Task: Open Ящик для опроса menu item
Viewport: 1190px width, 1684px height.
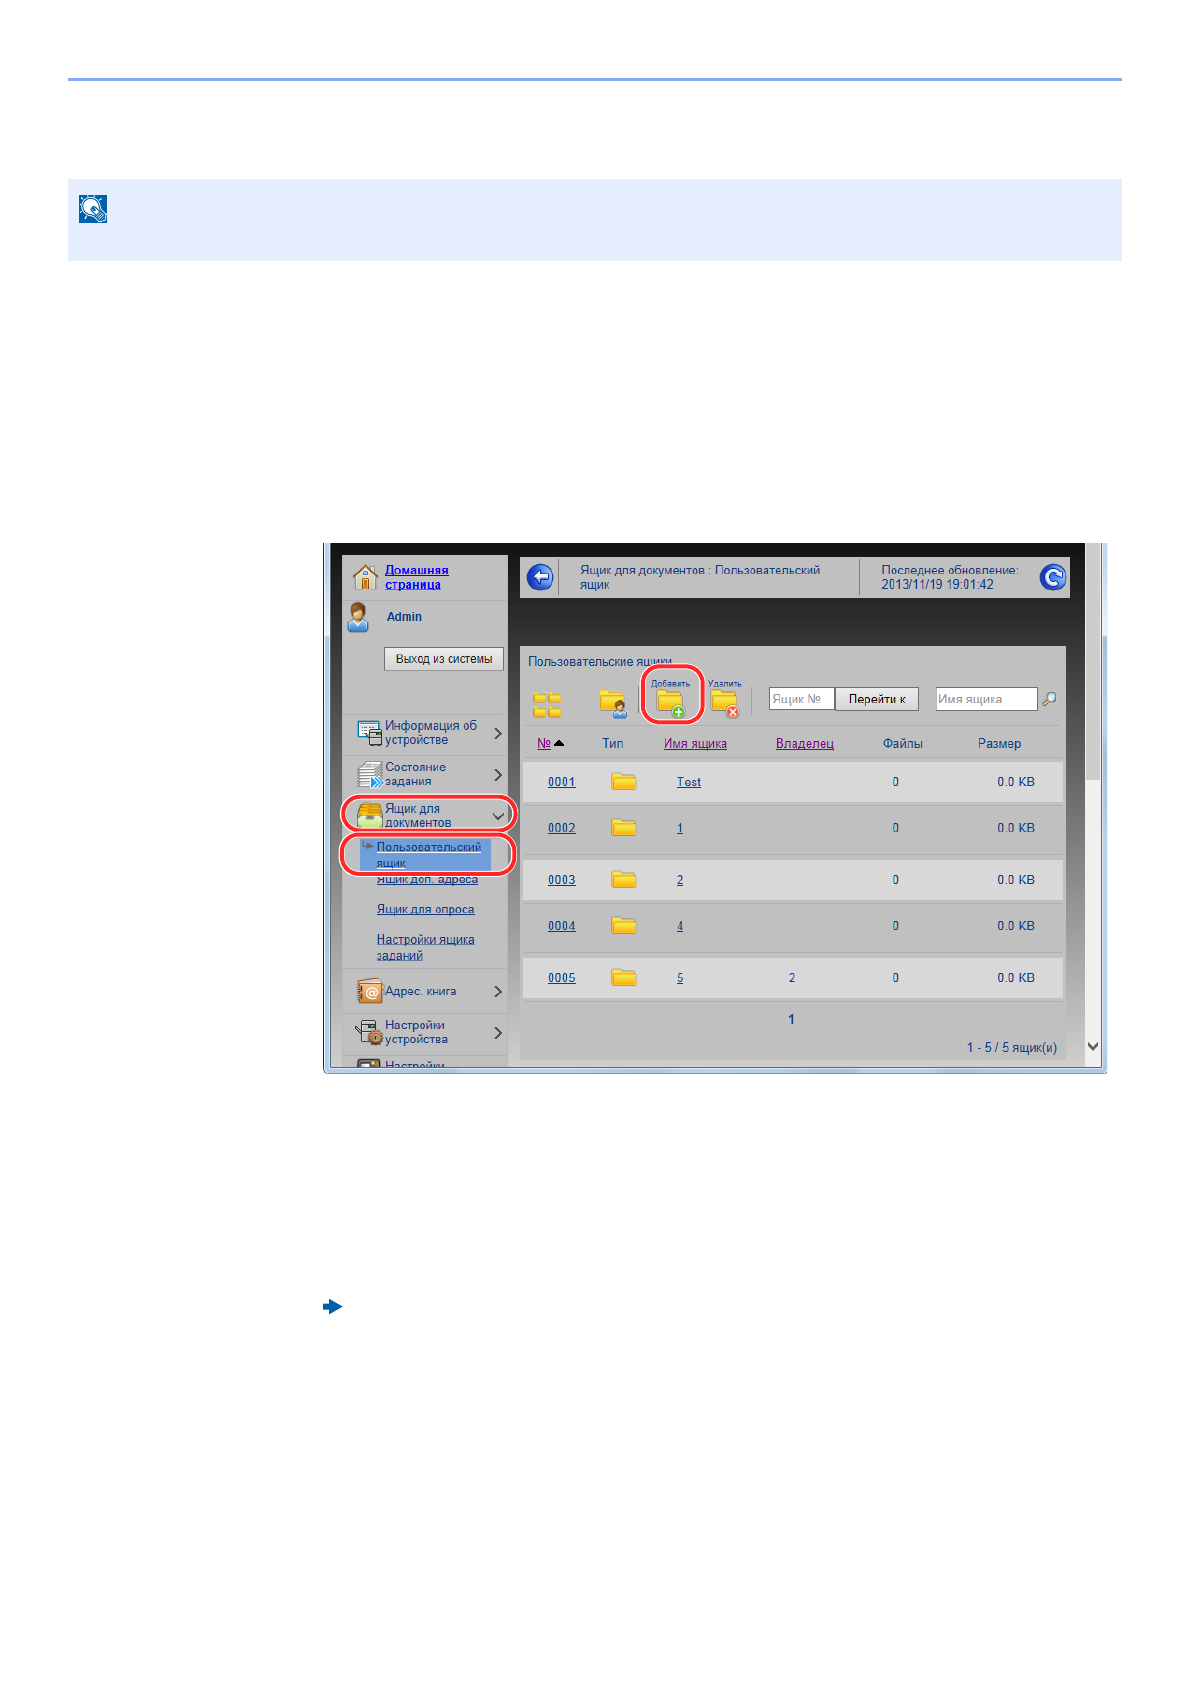Action: pos(425,909)
